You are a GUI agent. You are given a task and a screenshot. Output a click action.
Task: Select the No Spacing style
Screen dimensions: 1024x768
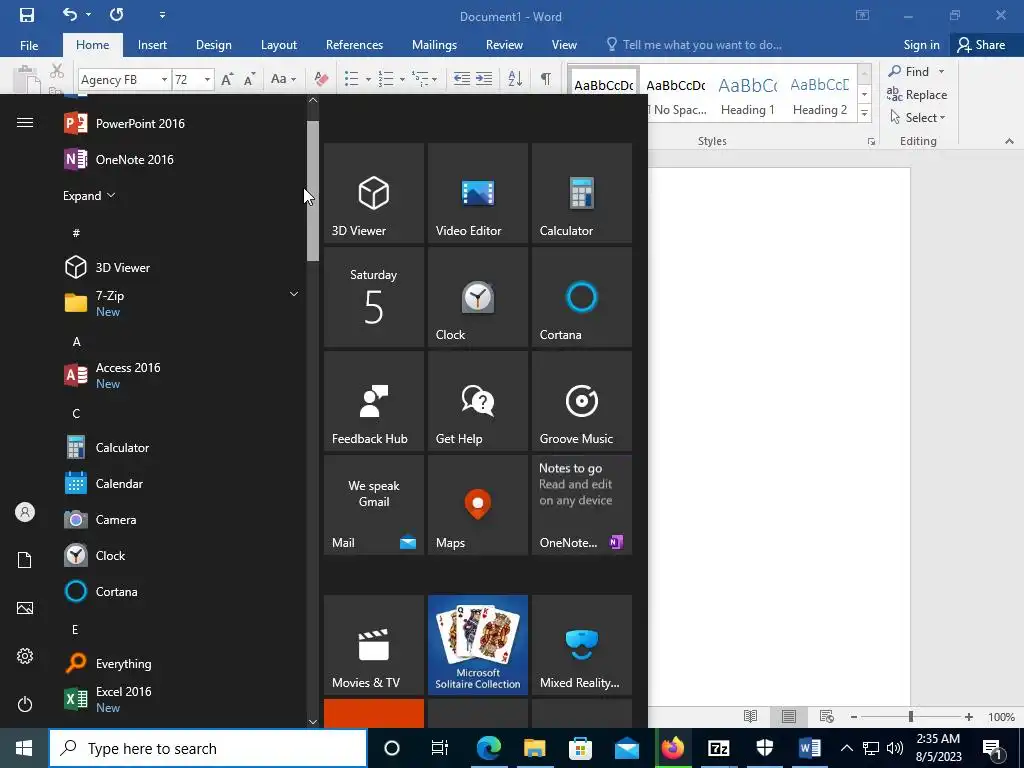pos(676,96)
